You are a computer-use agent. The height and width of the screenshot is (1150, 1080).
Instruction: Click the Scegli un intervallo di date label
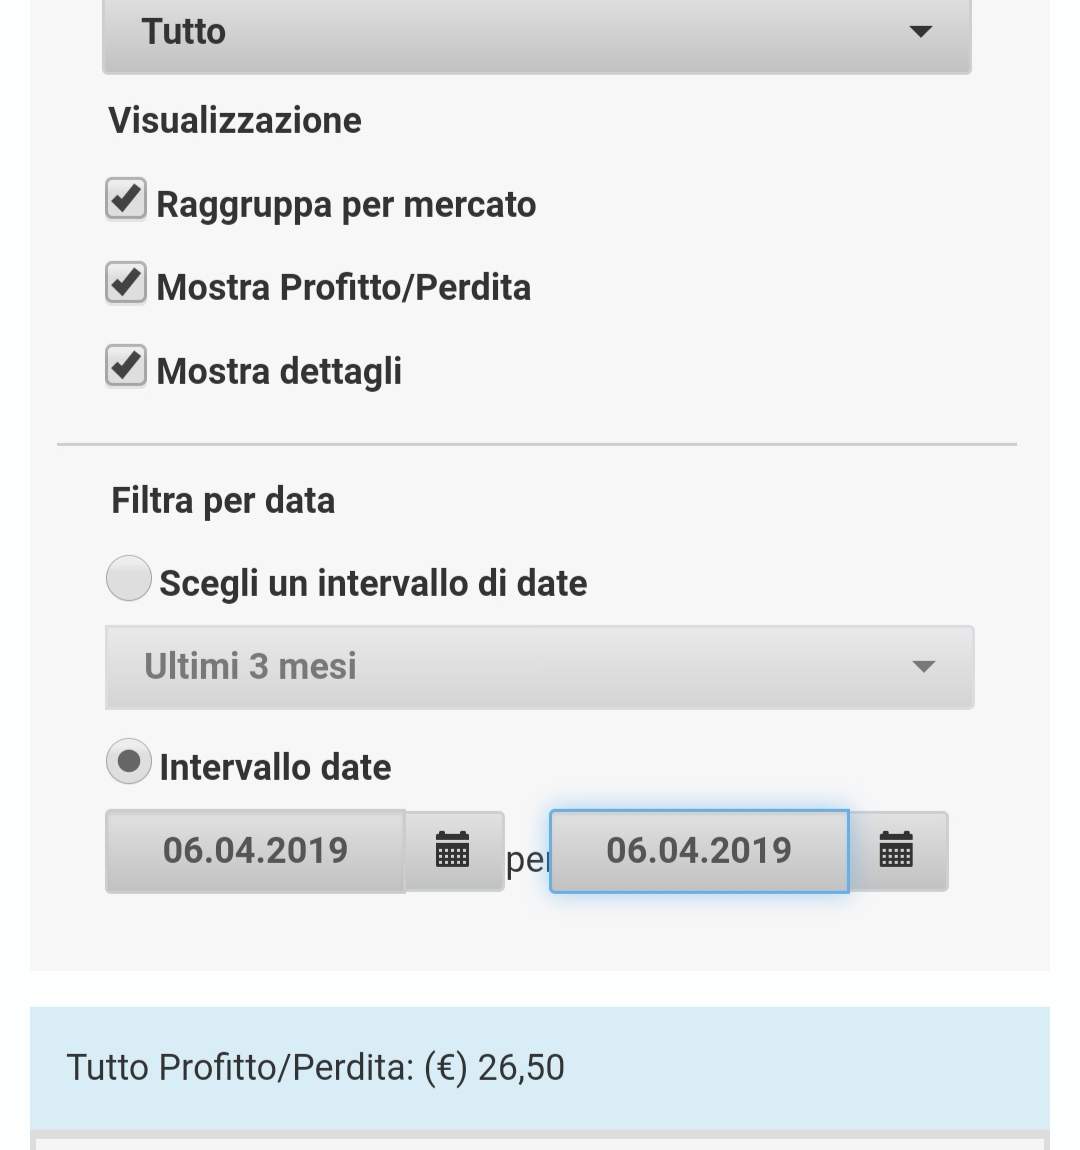coord(373,583)
